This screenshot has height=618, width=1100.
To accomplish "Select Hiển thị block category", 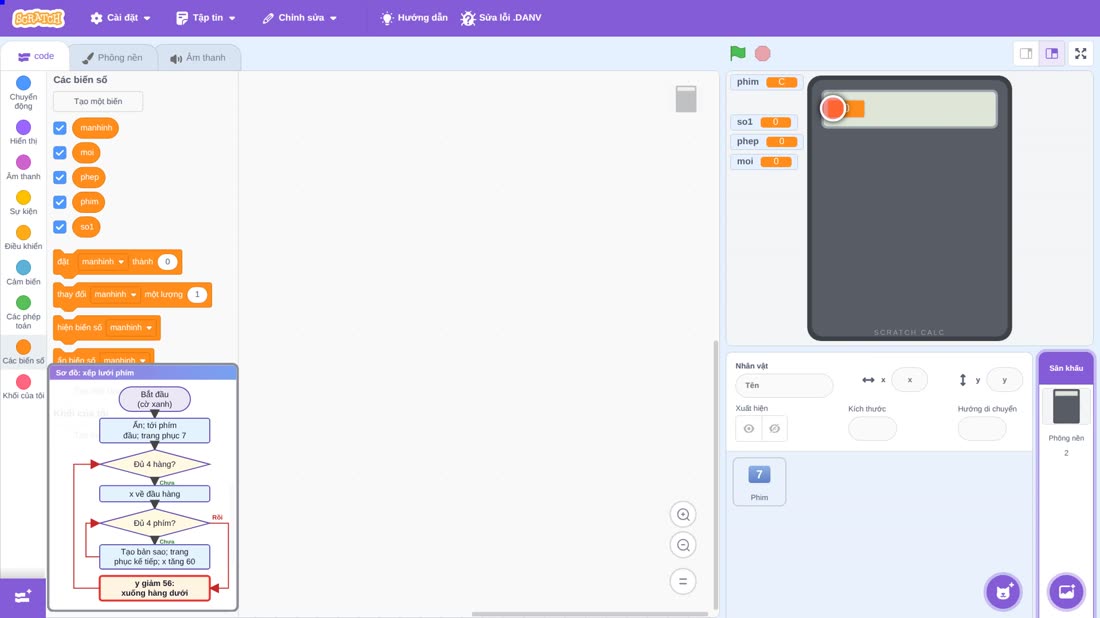I will [23, 132].
